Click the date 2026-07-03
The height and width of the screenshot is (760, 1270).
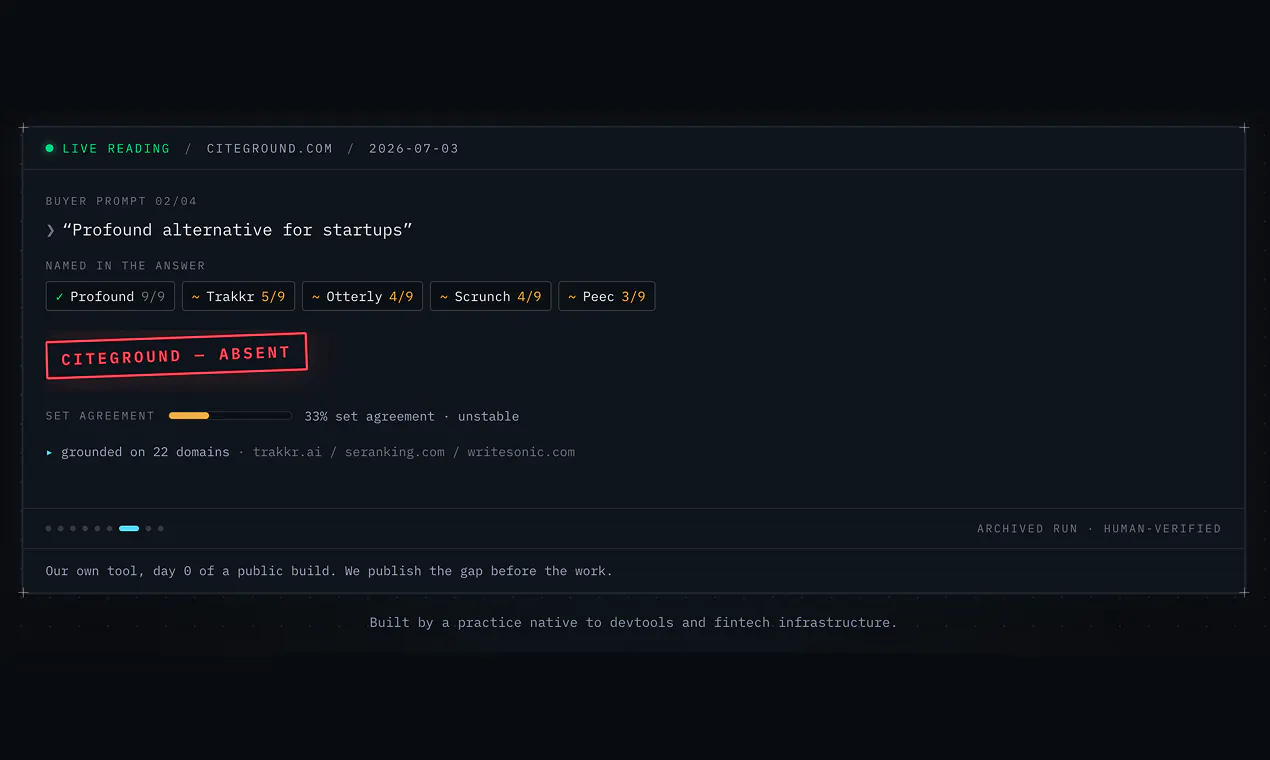(414, 148)
